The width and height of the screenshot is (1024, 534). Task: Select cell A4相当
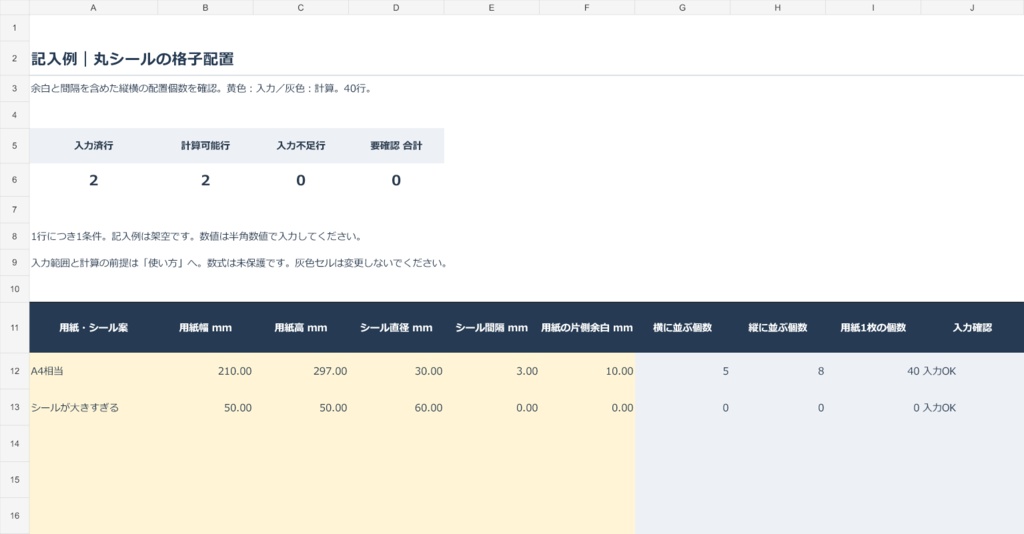tap(93, 371)
